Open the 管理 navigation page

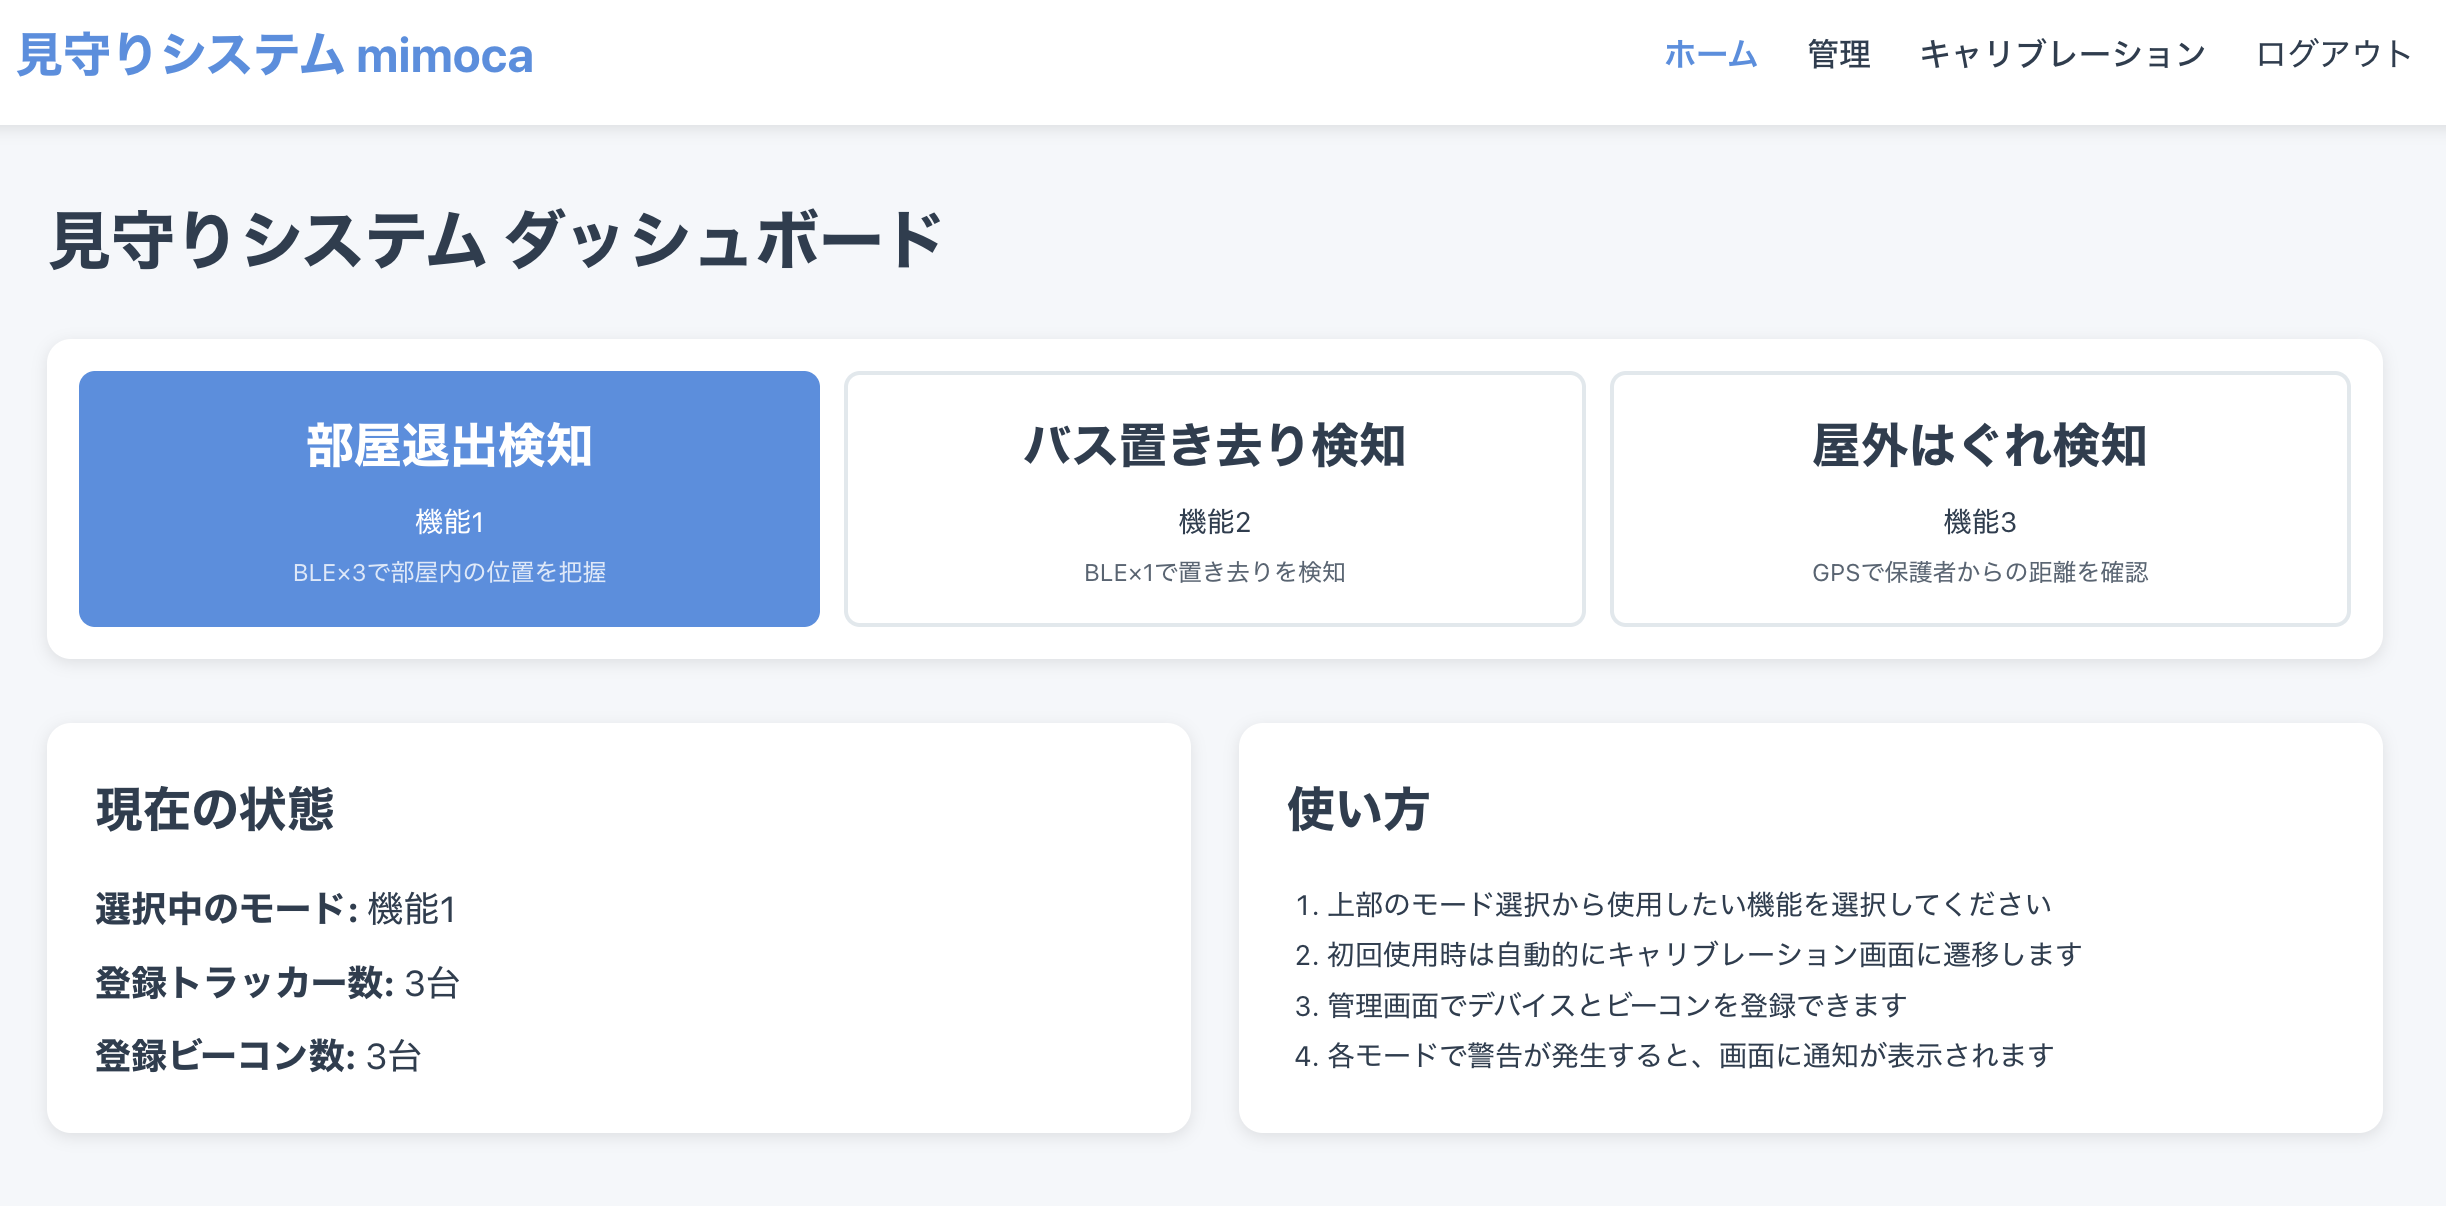point(1839,54)
